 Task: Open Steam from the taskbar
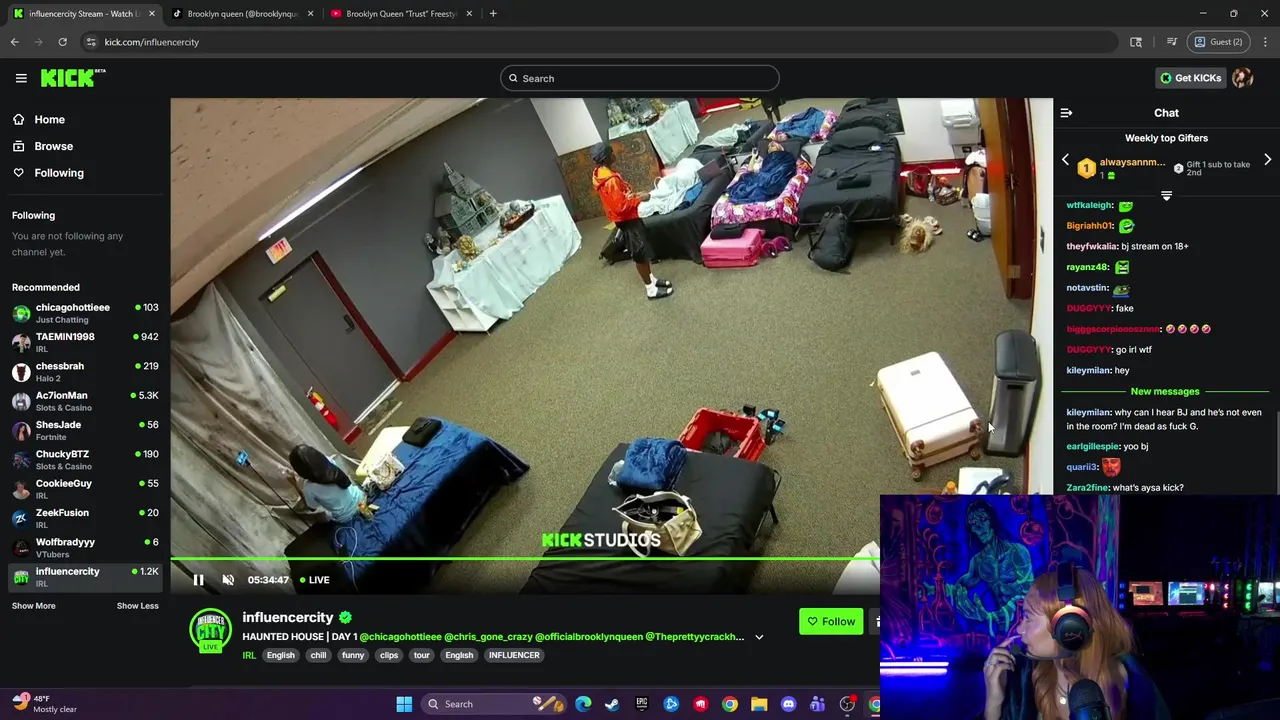pyautogui.click(x=612, y=704)
